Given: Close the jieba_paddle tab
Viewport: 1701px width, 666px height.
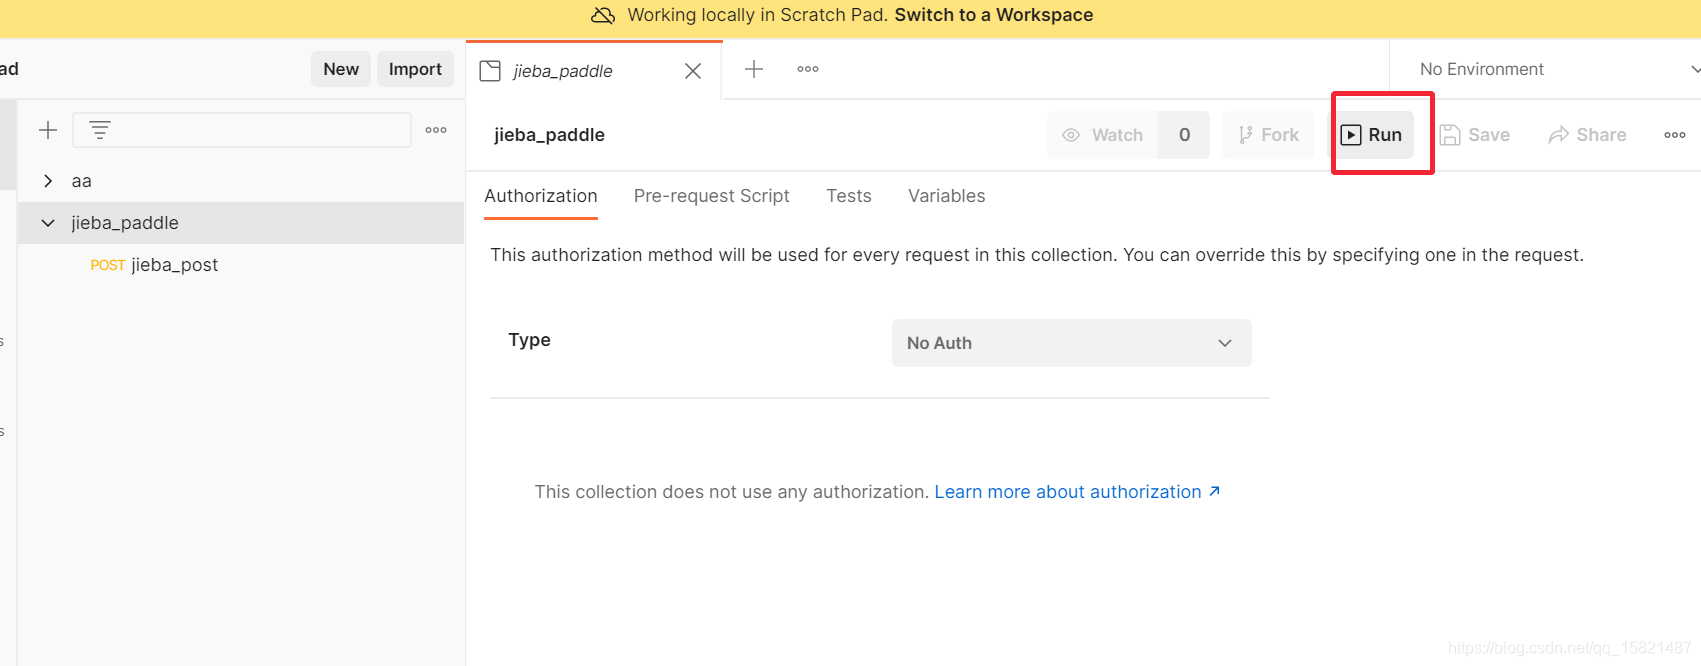Looking at the screenshot, I should (x=693, y=71).
